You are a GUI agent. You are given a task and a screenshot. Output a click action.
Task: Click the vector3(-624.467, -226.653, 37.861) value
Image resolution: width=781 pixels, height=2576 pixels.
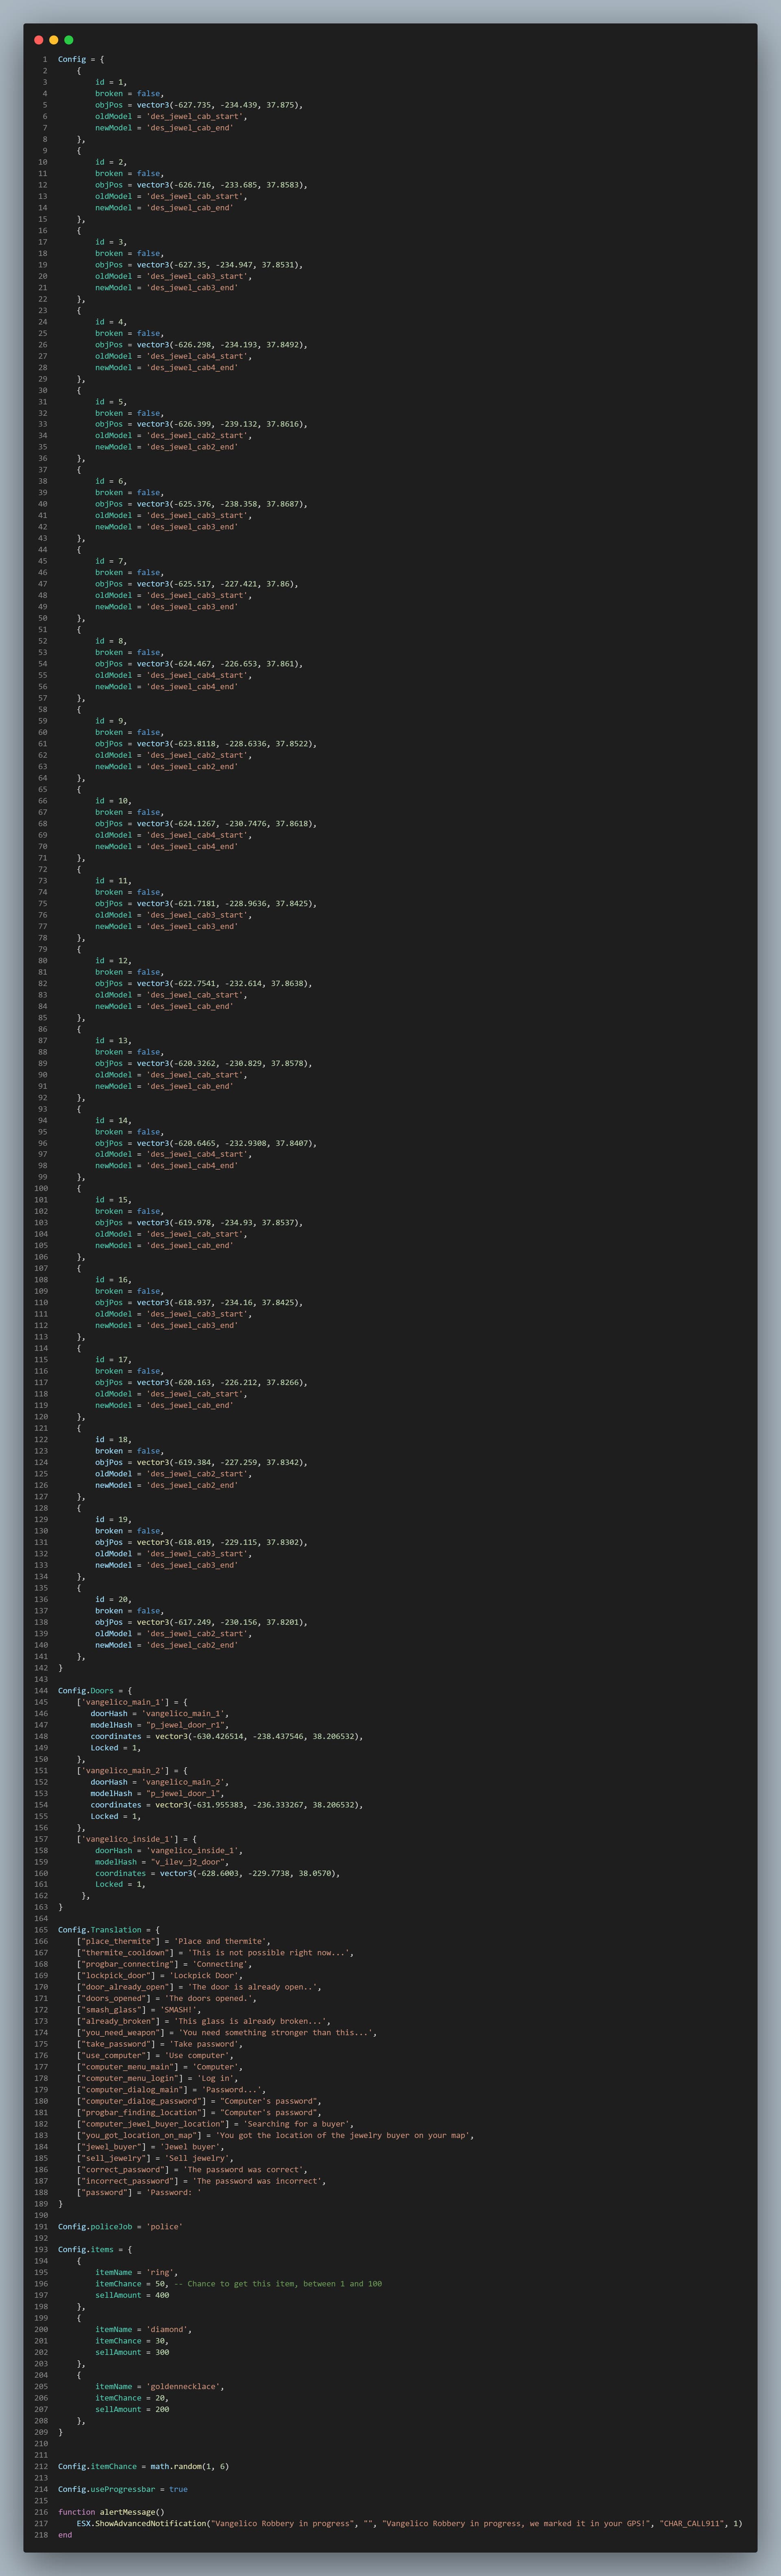tap(220, 664)
